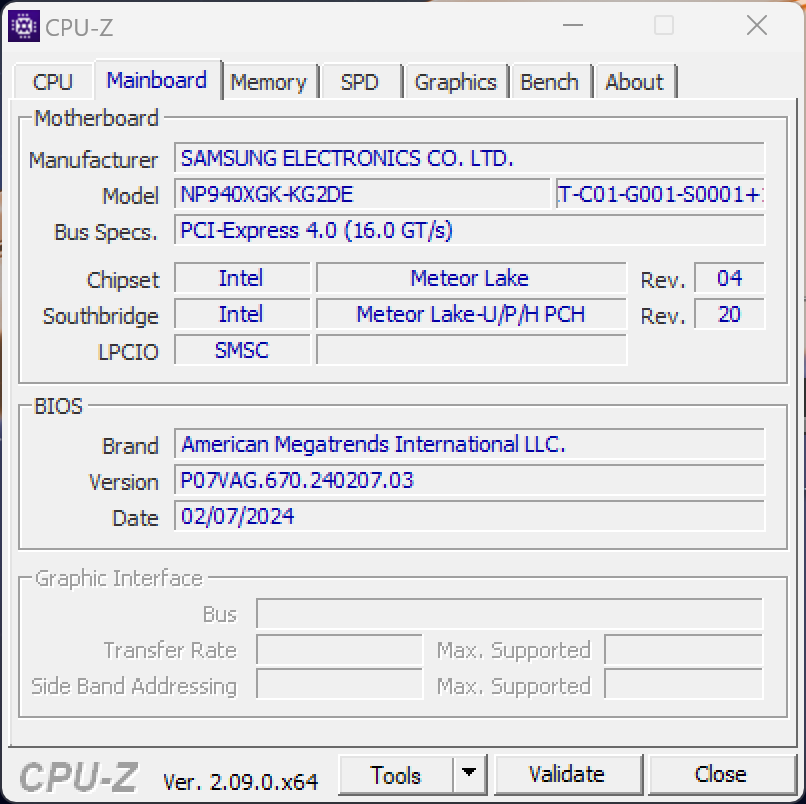Image resolution: width=806 pixels, height=804 pixels.
Task: Click the Transfer Rate field
Action: [x=339, y=650]
